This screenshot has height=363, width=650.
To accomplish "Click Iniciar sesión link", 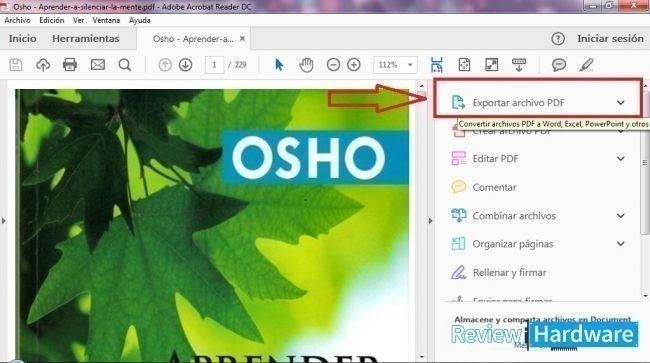I will tap(610, 39).
